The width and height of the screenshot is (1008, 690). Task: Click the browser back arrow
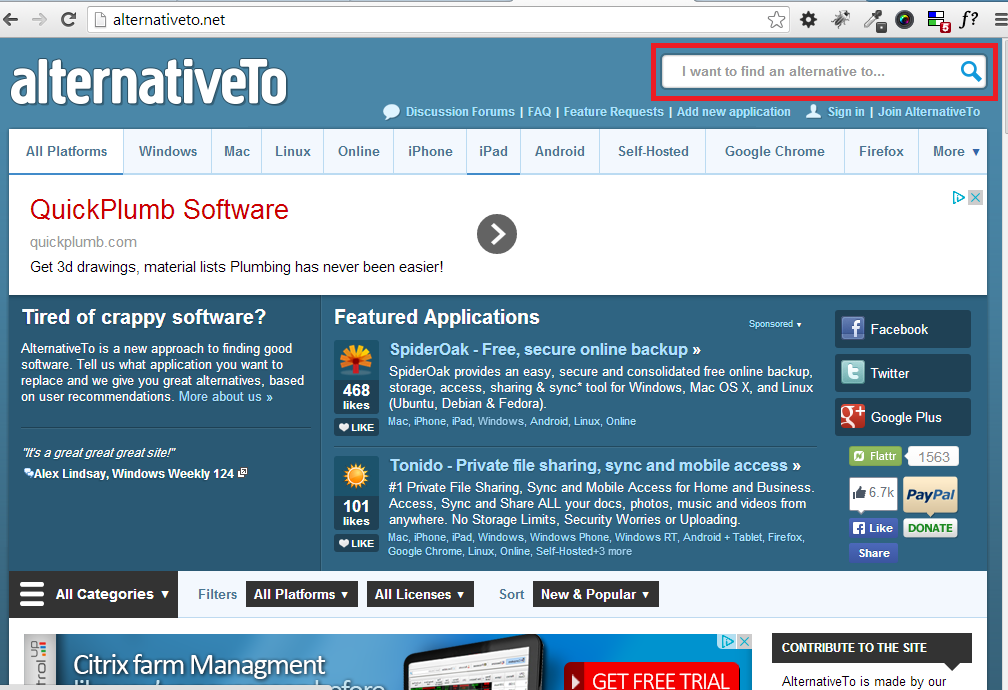point(11,20)
